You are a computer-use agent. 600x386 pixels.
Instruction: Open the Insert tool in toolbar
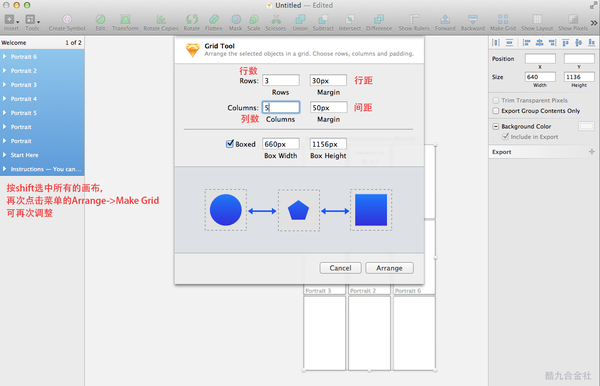pos(11,23)
